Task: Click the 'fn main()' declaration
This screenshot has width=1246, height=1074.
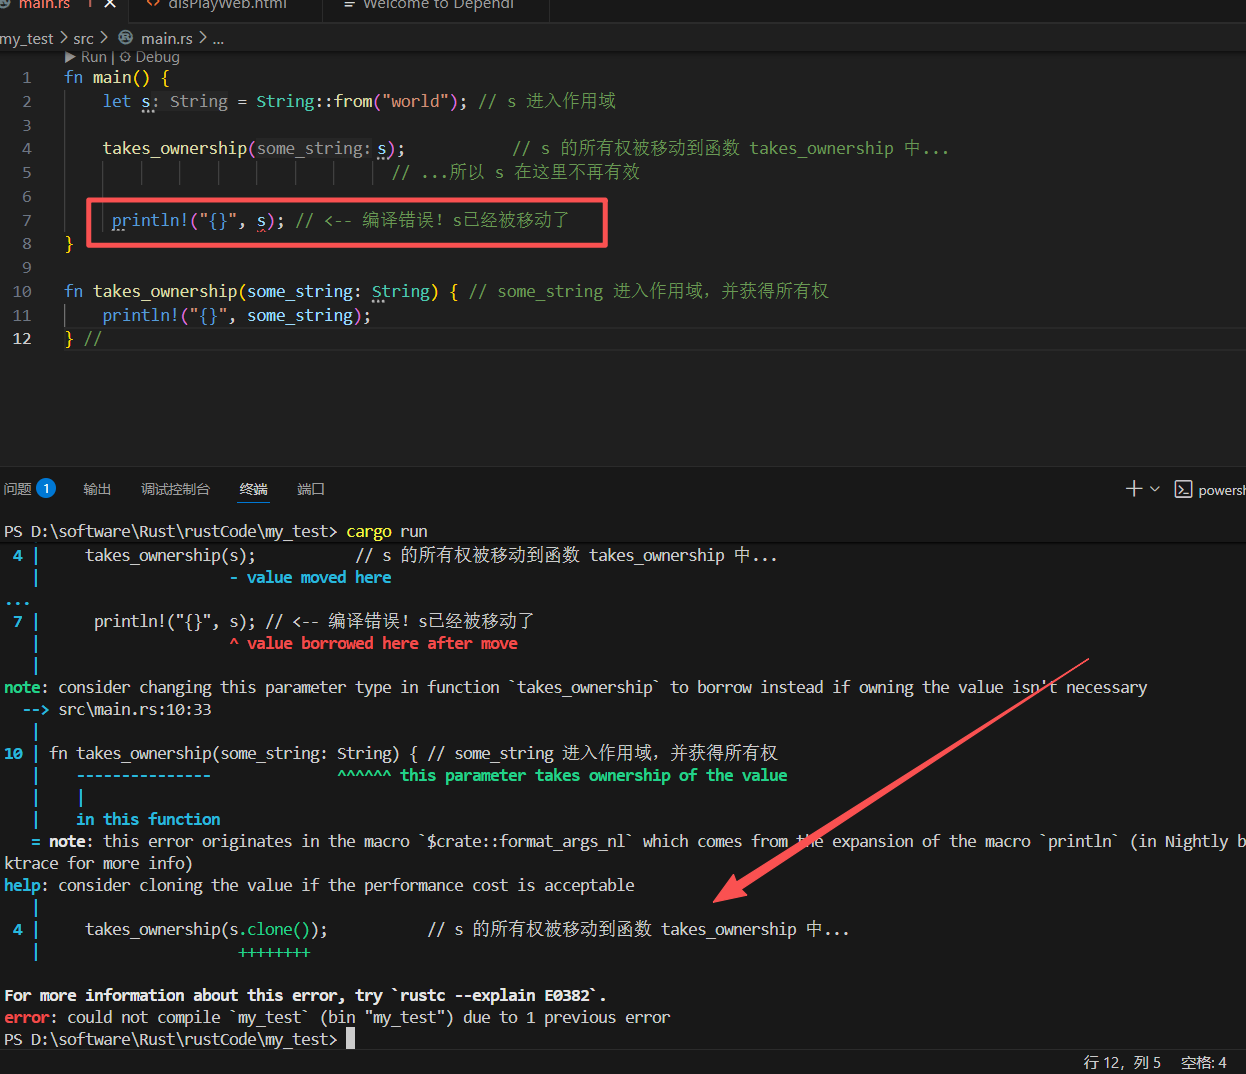Action: point(107,77)
